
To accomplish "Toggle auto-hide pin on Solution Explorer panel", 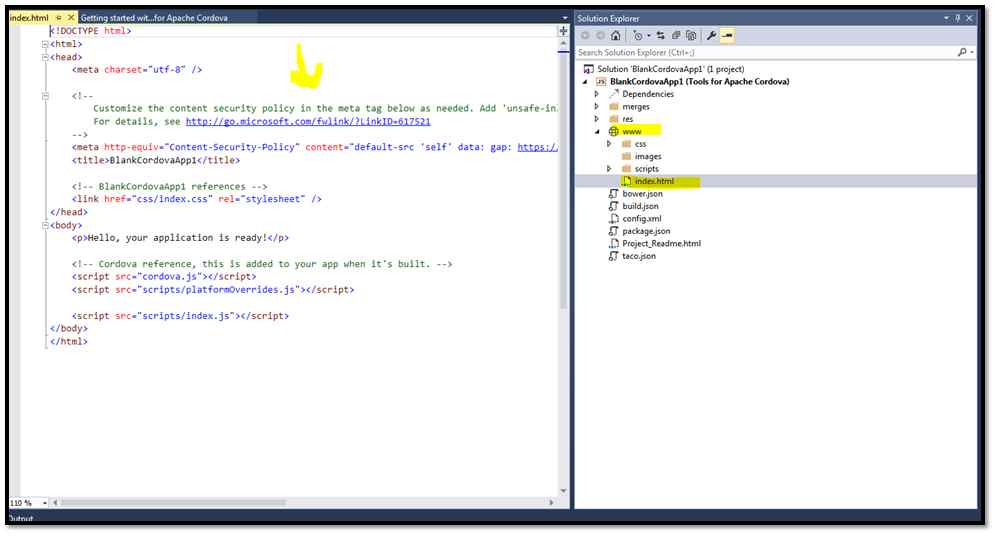I will [x=958, y=18].
